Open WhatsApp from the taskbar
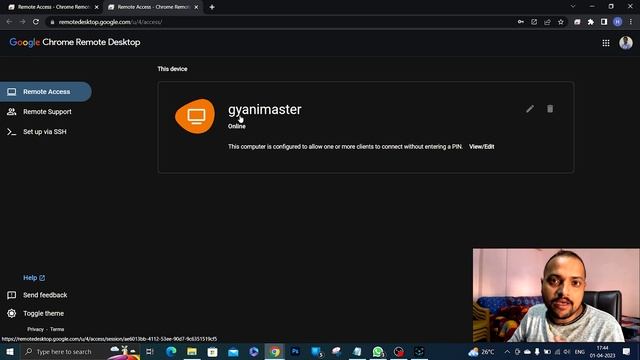This screenshot has height=360, width=640. coord(378,351)
